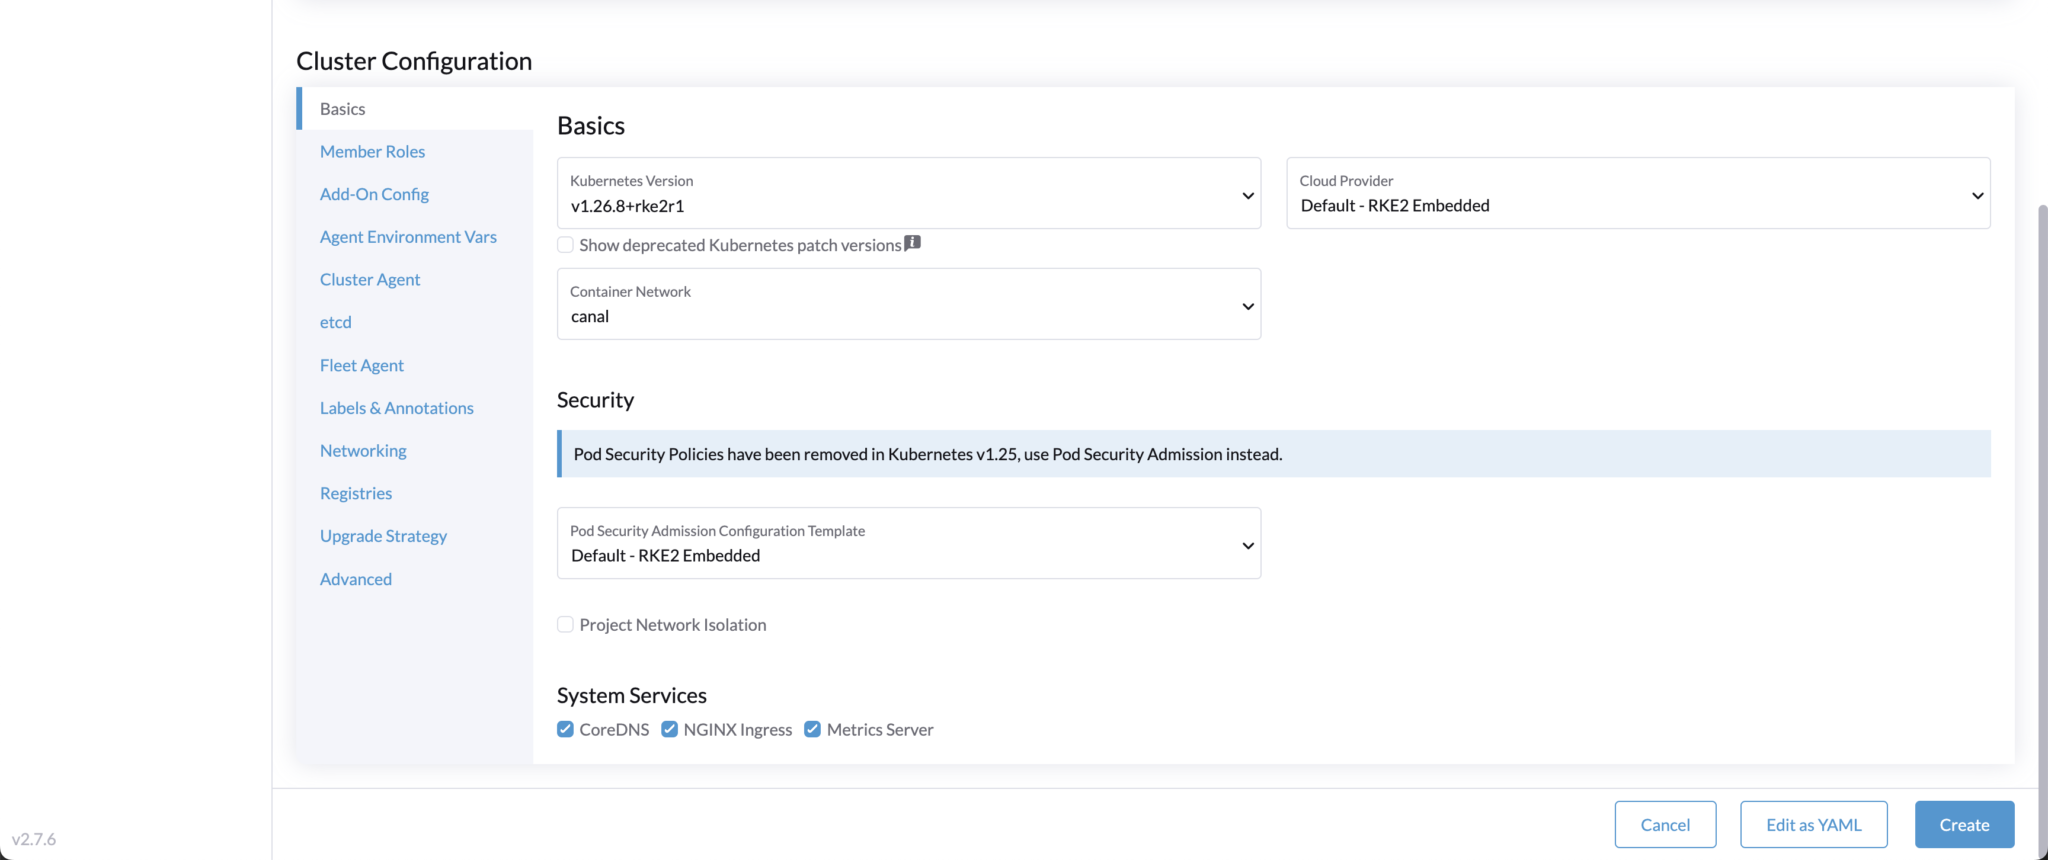The height and width of the screenshot is (860, 2048).
Task: Switch to the Member Roles tab
Action: [x=372, y=152]
